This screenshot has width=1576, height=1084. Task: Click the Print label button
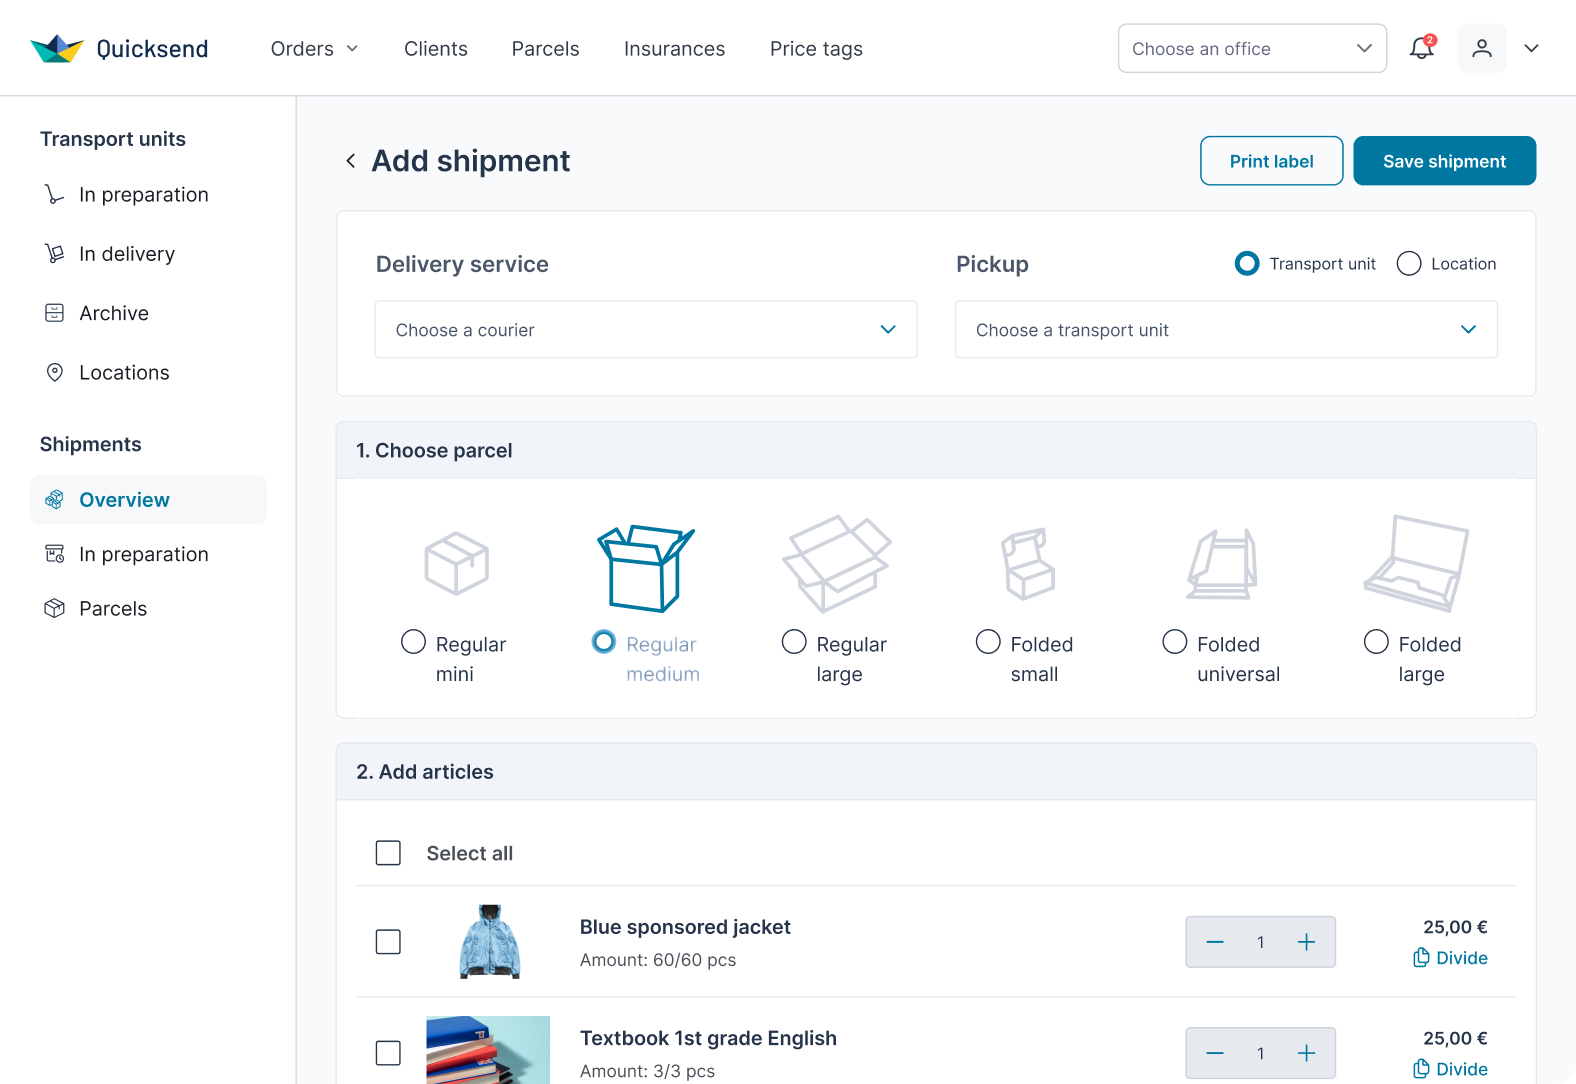point(1271,161)
